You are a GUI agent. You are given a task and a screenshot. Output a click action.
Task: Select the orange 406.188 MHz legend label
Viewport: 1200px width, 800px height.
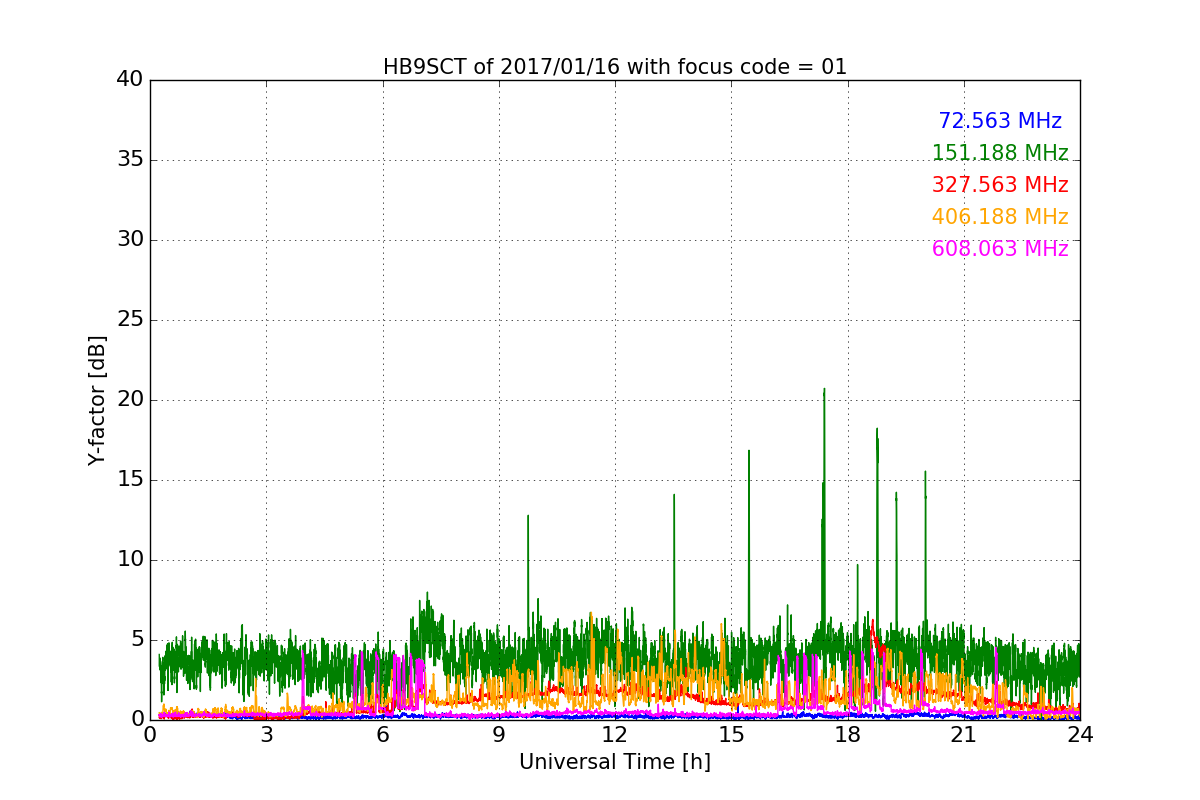(x=1000, y=217)
